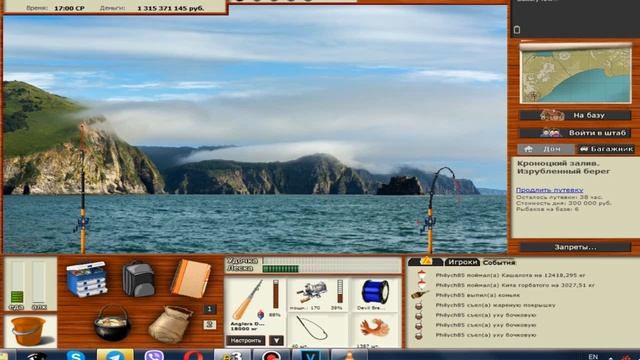Switch to the Игроки tab
Image resolution: width=640 pixels, height=360 pixels.
click(462, 262)
